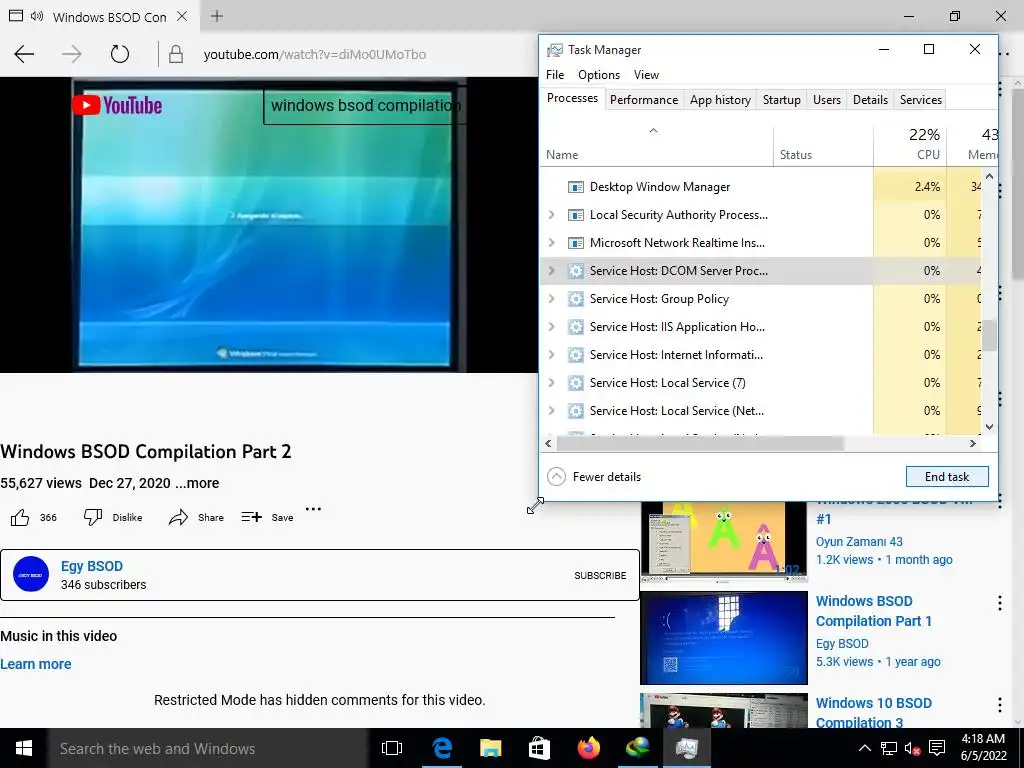Open the three-dot more actions menu
This screenshot has width=1024, height=768.
coord(313,509)
